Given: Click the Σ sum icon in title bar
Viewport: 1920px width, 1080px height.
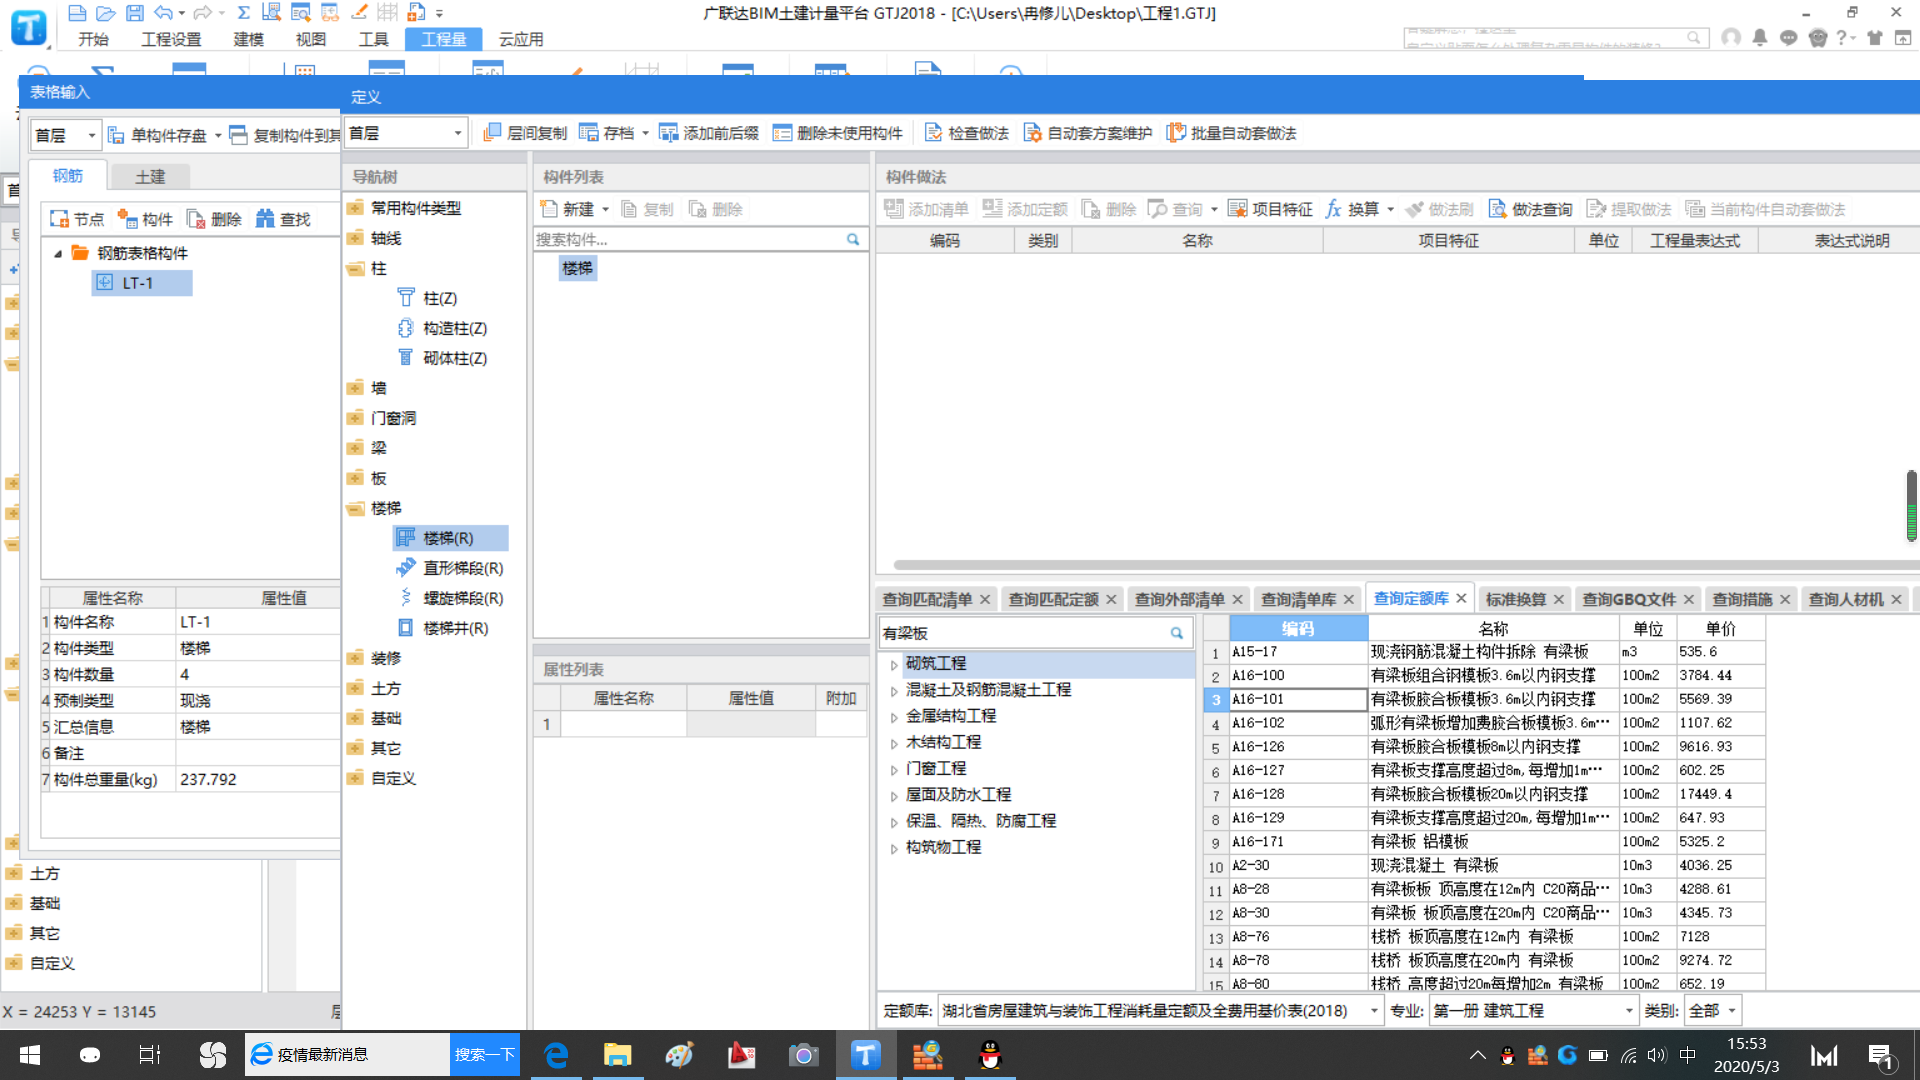Looking at the screenshot, I should 243,13.
